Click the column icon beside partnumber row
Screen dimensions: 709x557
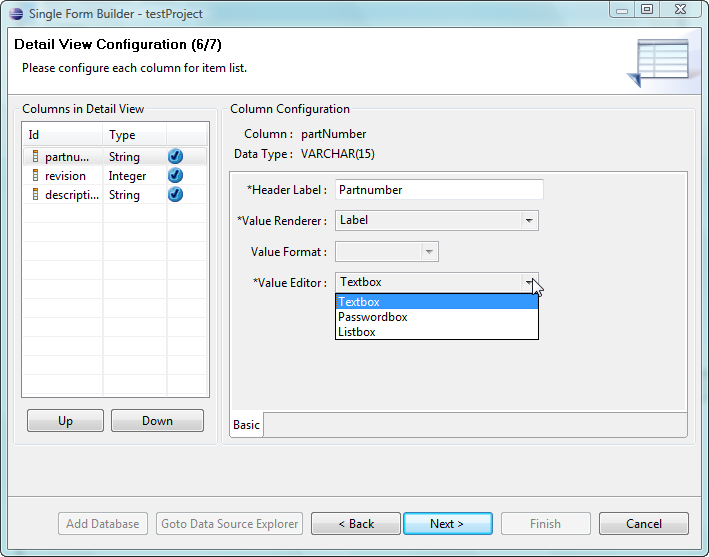pyautogui.click(x=36, y=156)
